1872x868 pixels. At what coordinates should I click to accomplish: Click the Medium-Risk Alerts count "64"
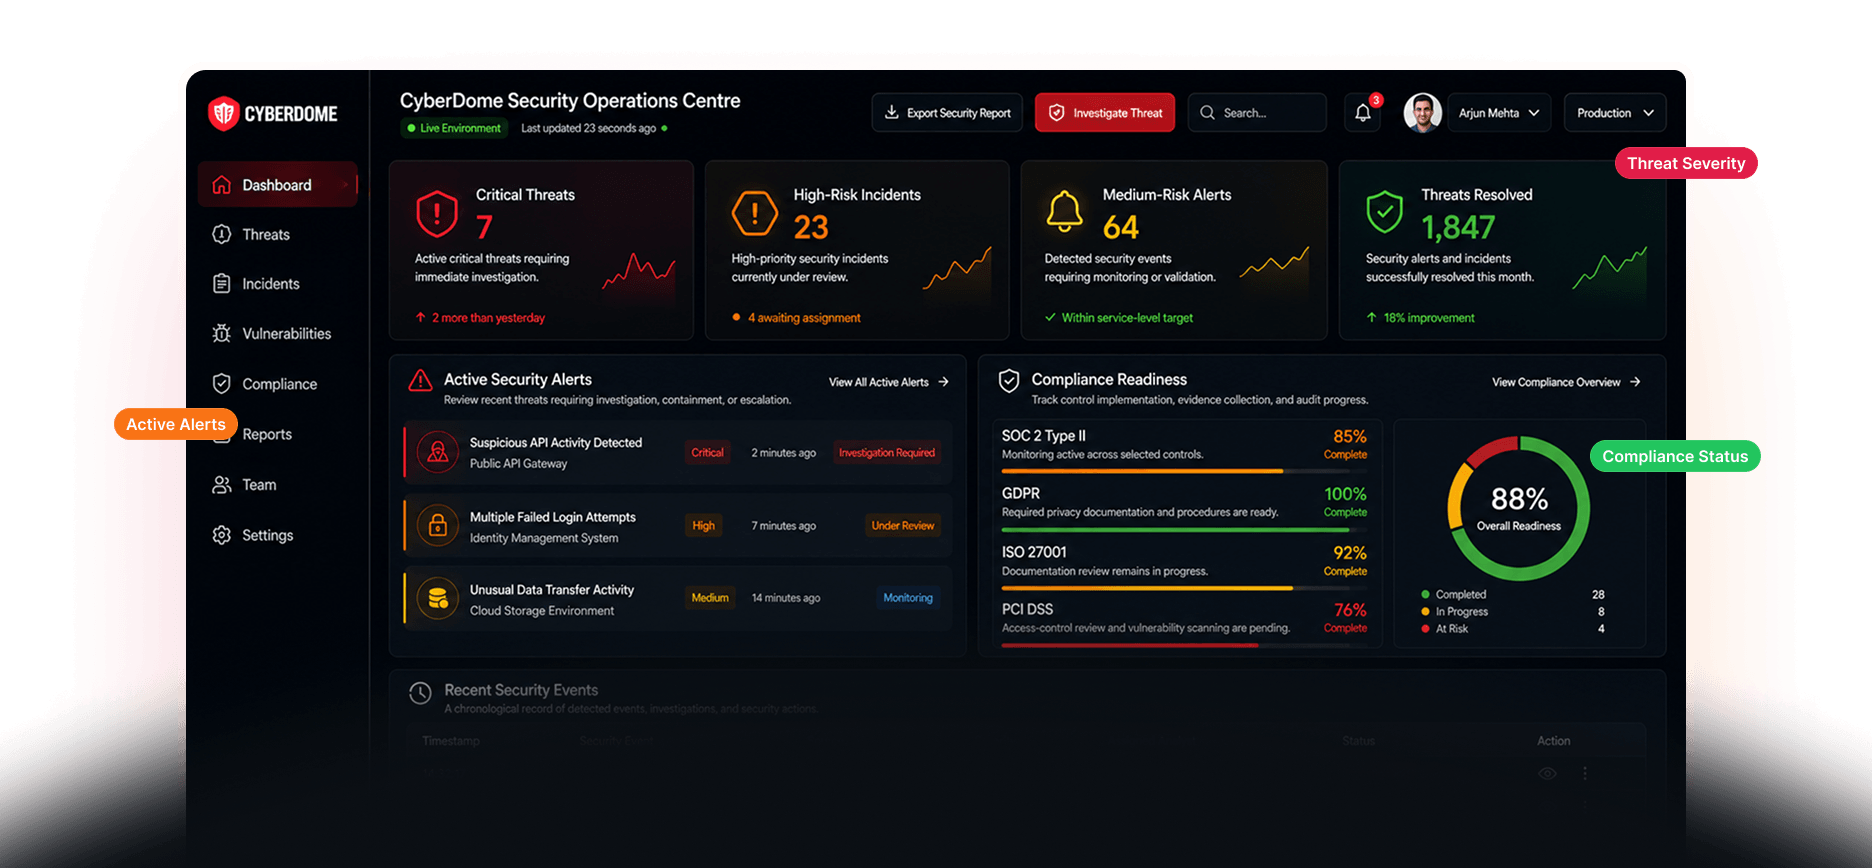pos(1121,228)
